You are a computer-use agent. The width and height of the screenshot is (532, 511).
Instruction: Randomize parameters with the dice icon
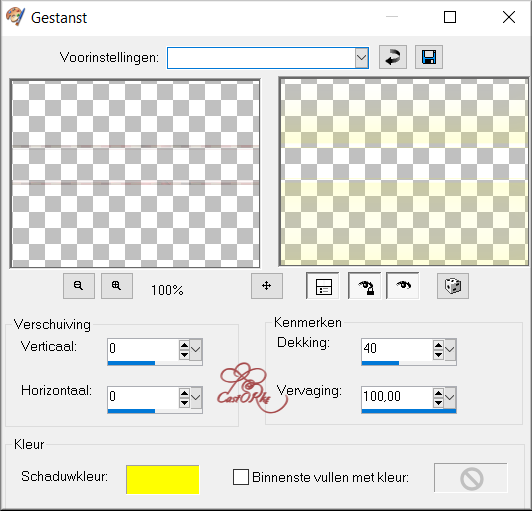(x=453, y=286)
